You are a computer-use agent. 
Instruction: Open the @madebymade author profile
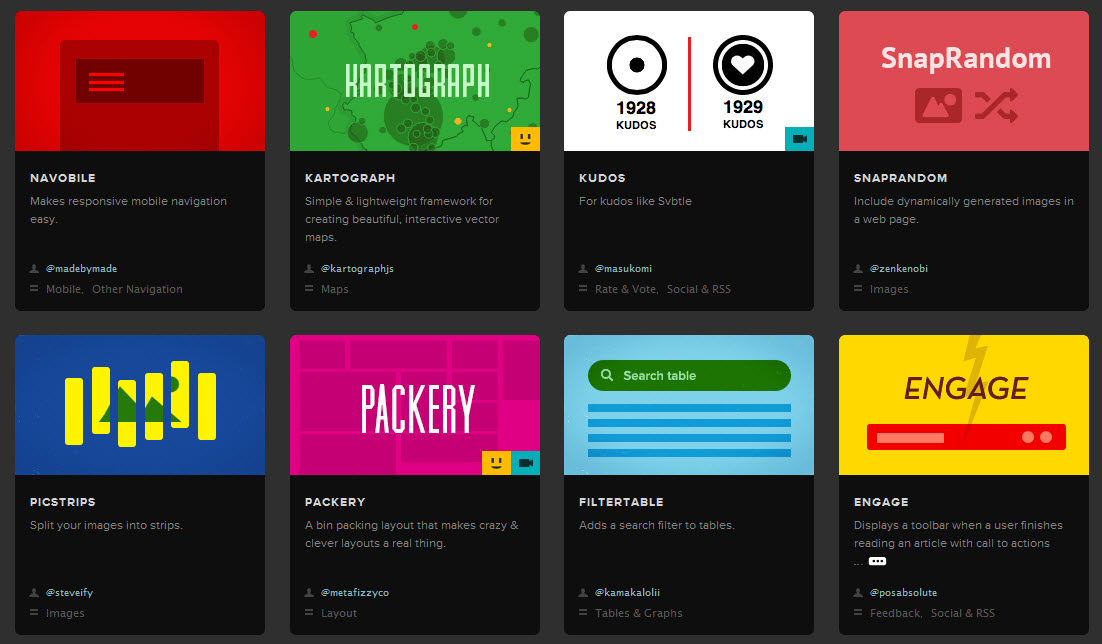80,268
